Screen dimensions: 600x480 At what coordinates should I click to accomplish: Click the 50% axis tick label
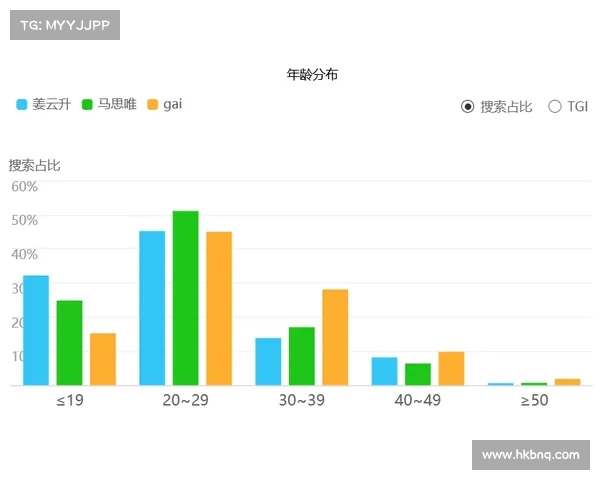pyautogui.click(x=24, y=220)
